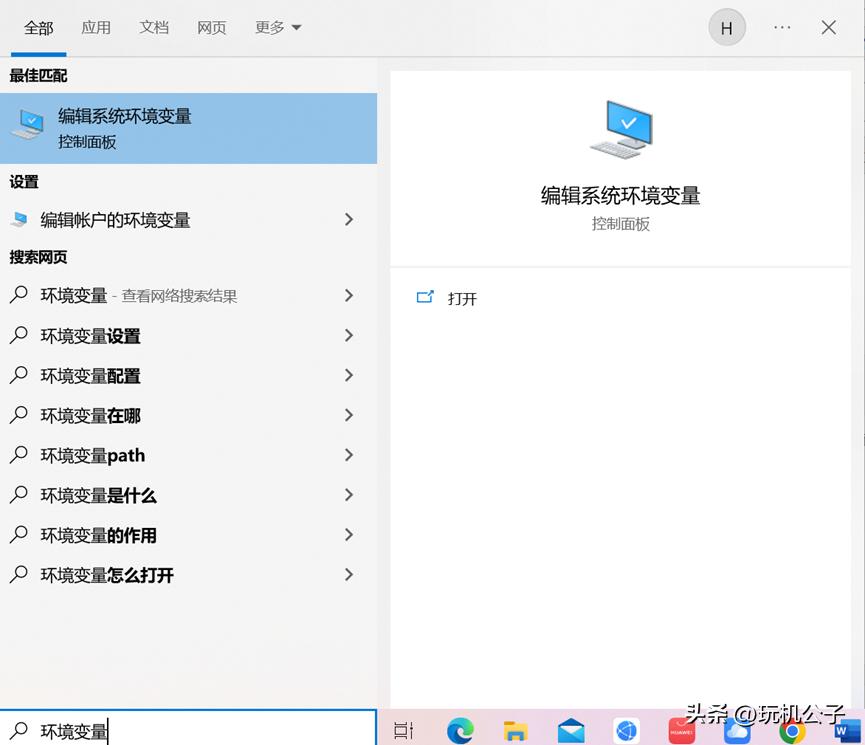Start Microsoft Word from the taskbar
This screenshot has height=745, width=865.
pyautogui.click(x=847, y=731)
